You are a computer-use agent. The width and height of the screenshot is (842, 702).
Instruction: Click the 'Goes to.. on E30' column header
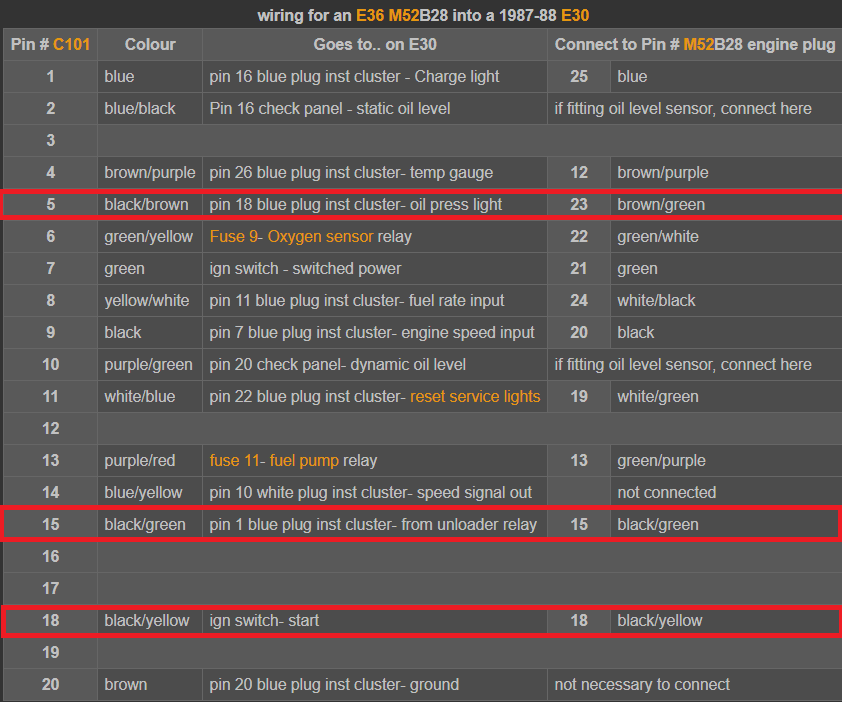[375, 44]
